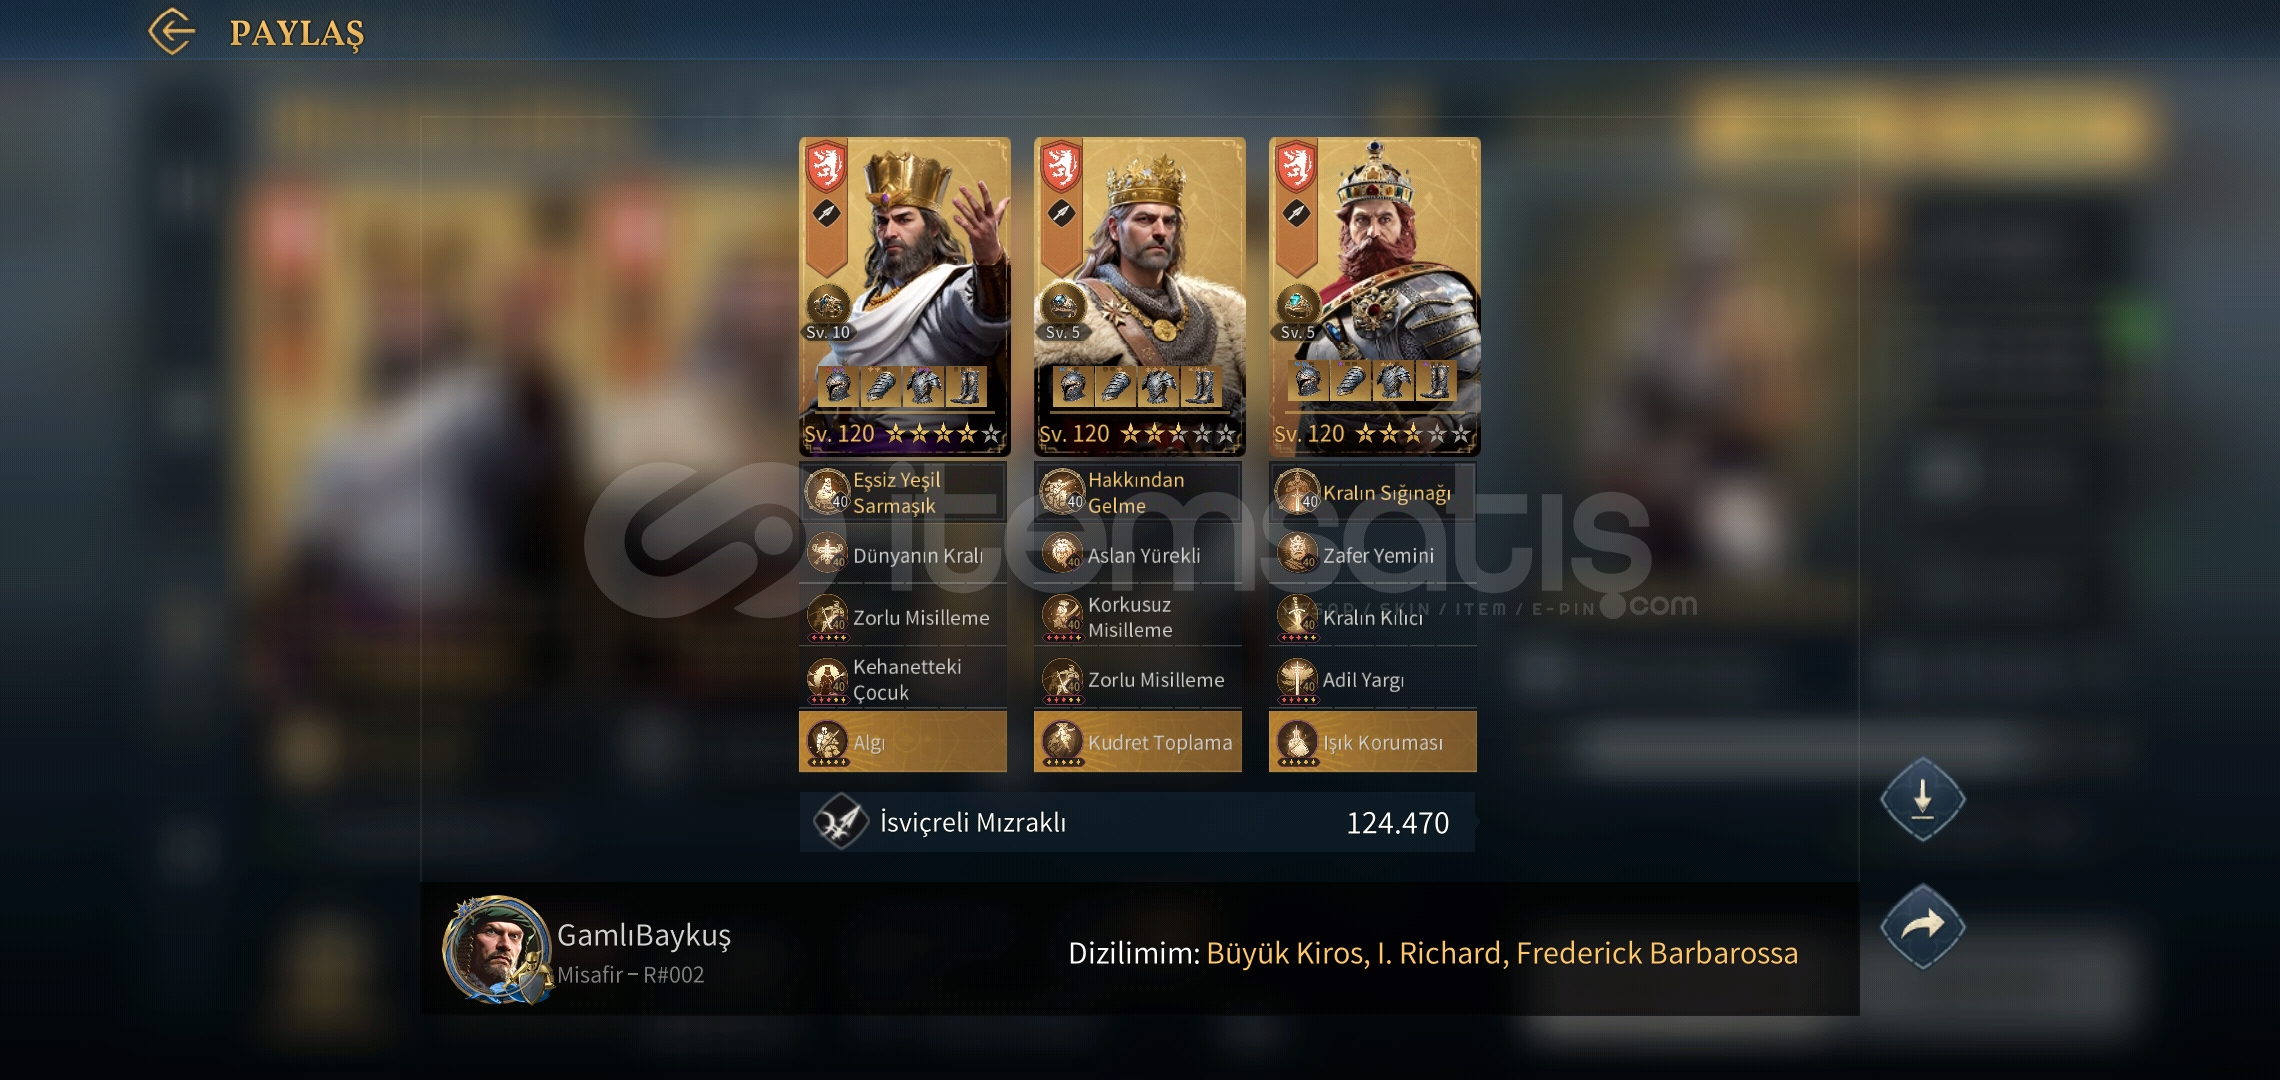This screenshot has height=1080, width=2280.
Task: Tap the download image diamond icon
Action: tap(1922, 800)
